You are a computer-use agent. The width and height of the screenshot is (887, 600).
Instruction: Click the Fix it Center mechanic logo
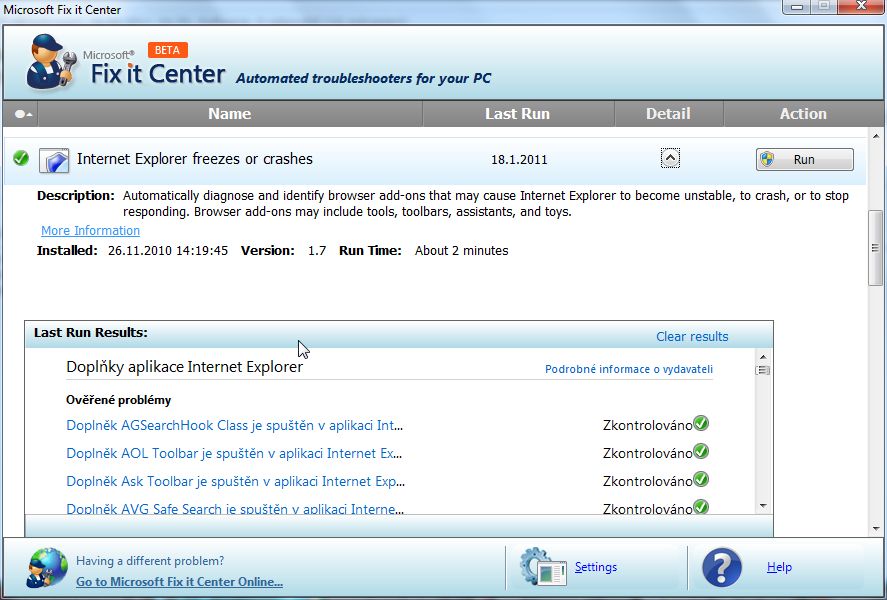pos(51,62)
